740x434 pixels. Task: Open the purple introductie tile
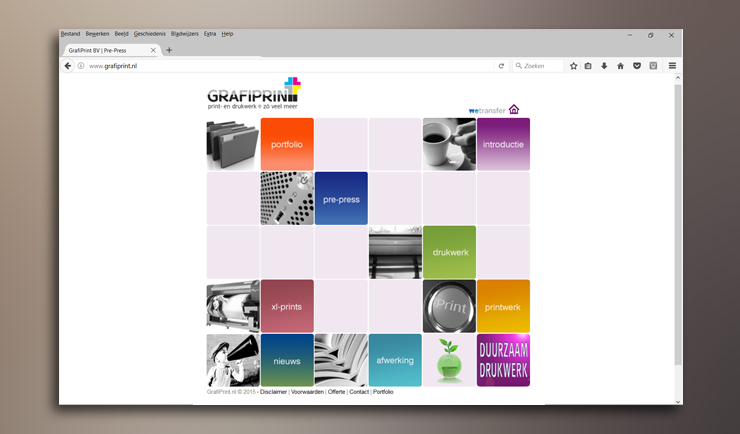(503, 144)
